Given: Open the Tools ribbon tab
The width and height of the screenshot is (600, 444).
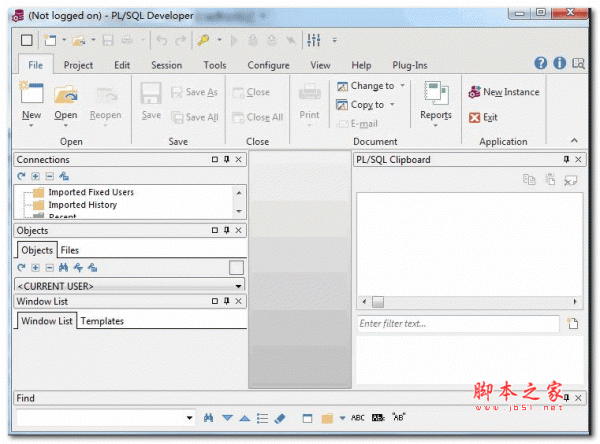Looking at the screenshot, I should [x=215, y=65].
